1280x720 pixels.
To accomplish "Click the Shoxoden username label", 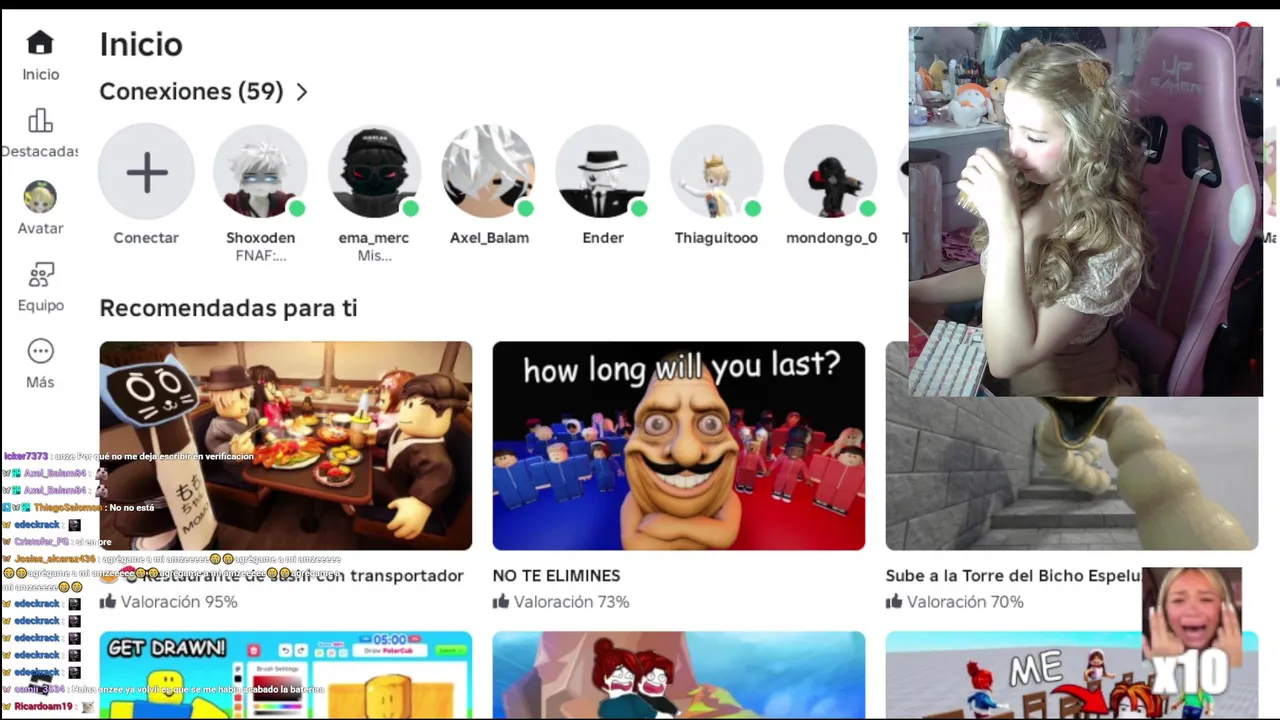I will pyautogui.click(x=260, y=238).
